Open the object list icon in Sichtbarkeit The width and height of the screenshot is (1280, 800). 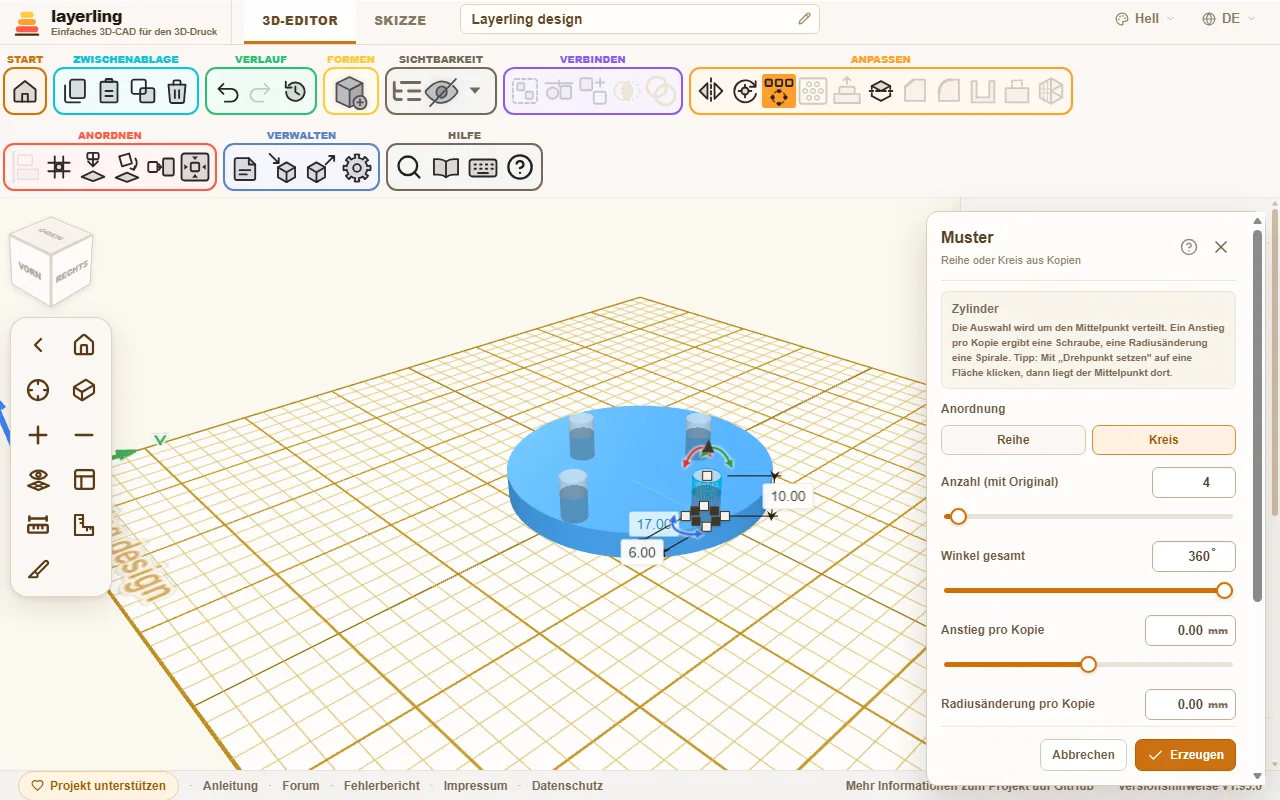point(407,92)
